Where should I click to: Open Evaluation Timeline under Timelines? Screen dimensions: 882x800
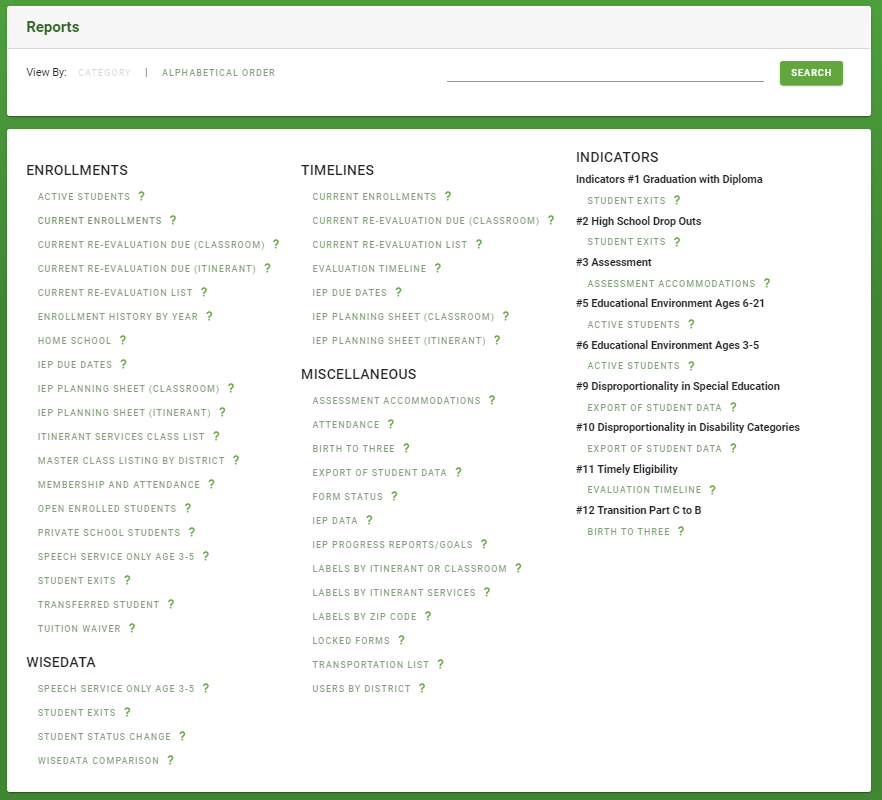[370, 268]
